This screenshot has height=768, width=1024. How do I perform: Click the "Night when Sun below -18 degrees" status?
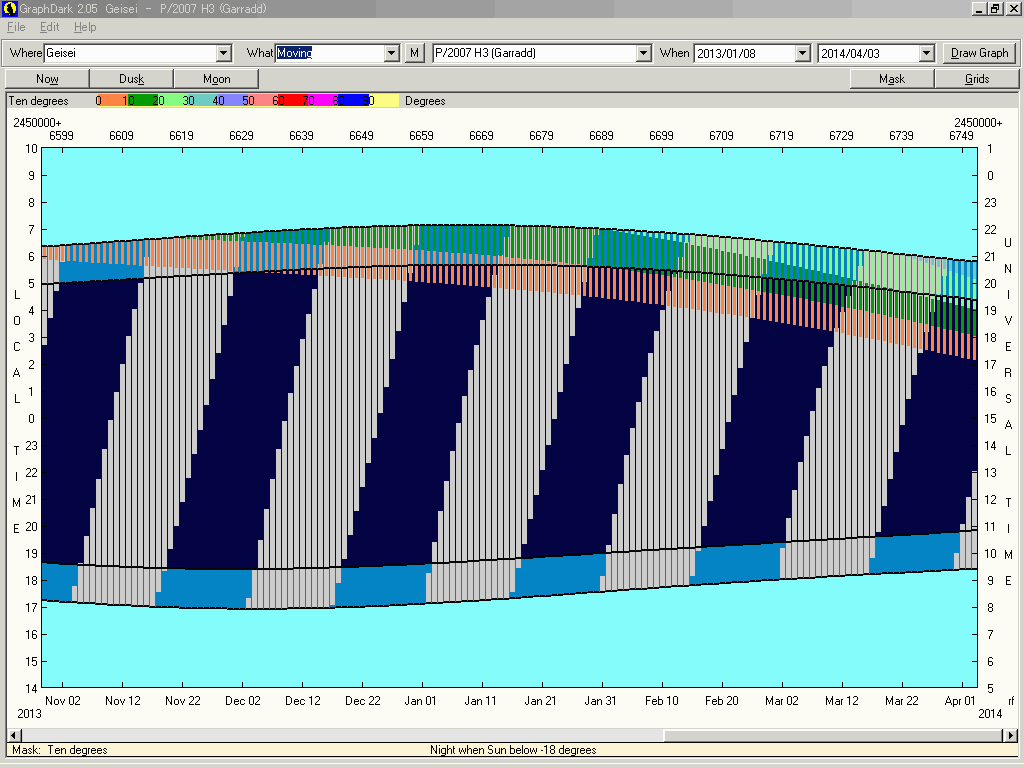(513, 750)
